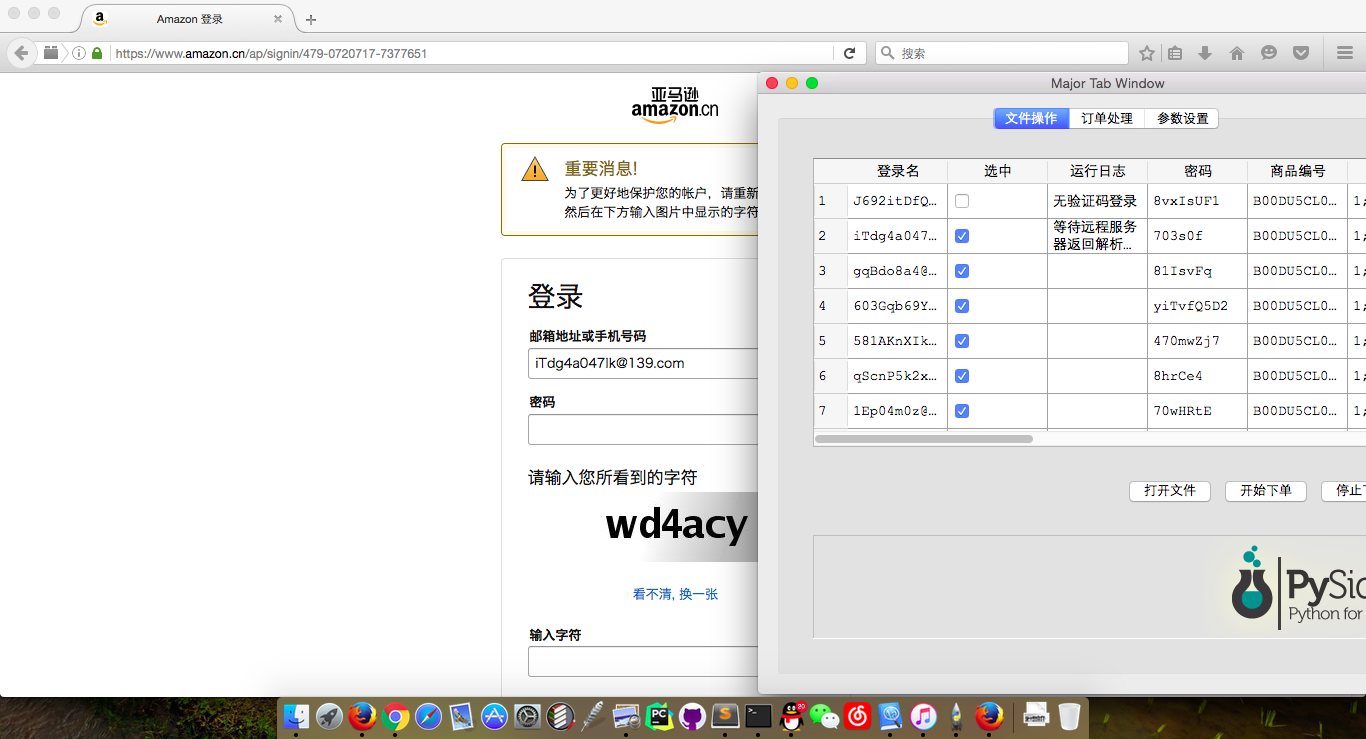Uncheck the box for row iTdg4a047

(962, 236)
